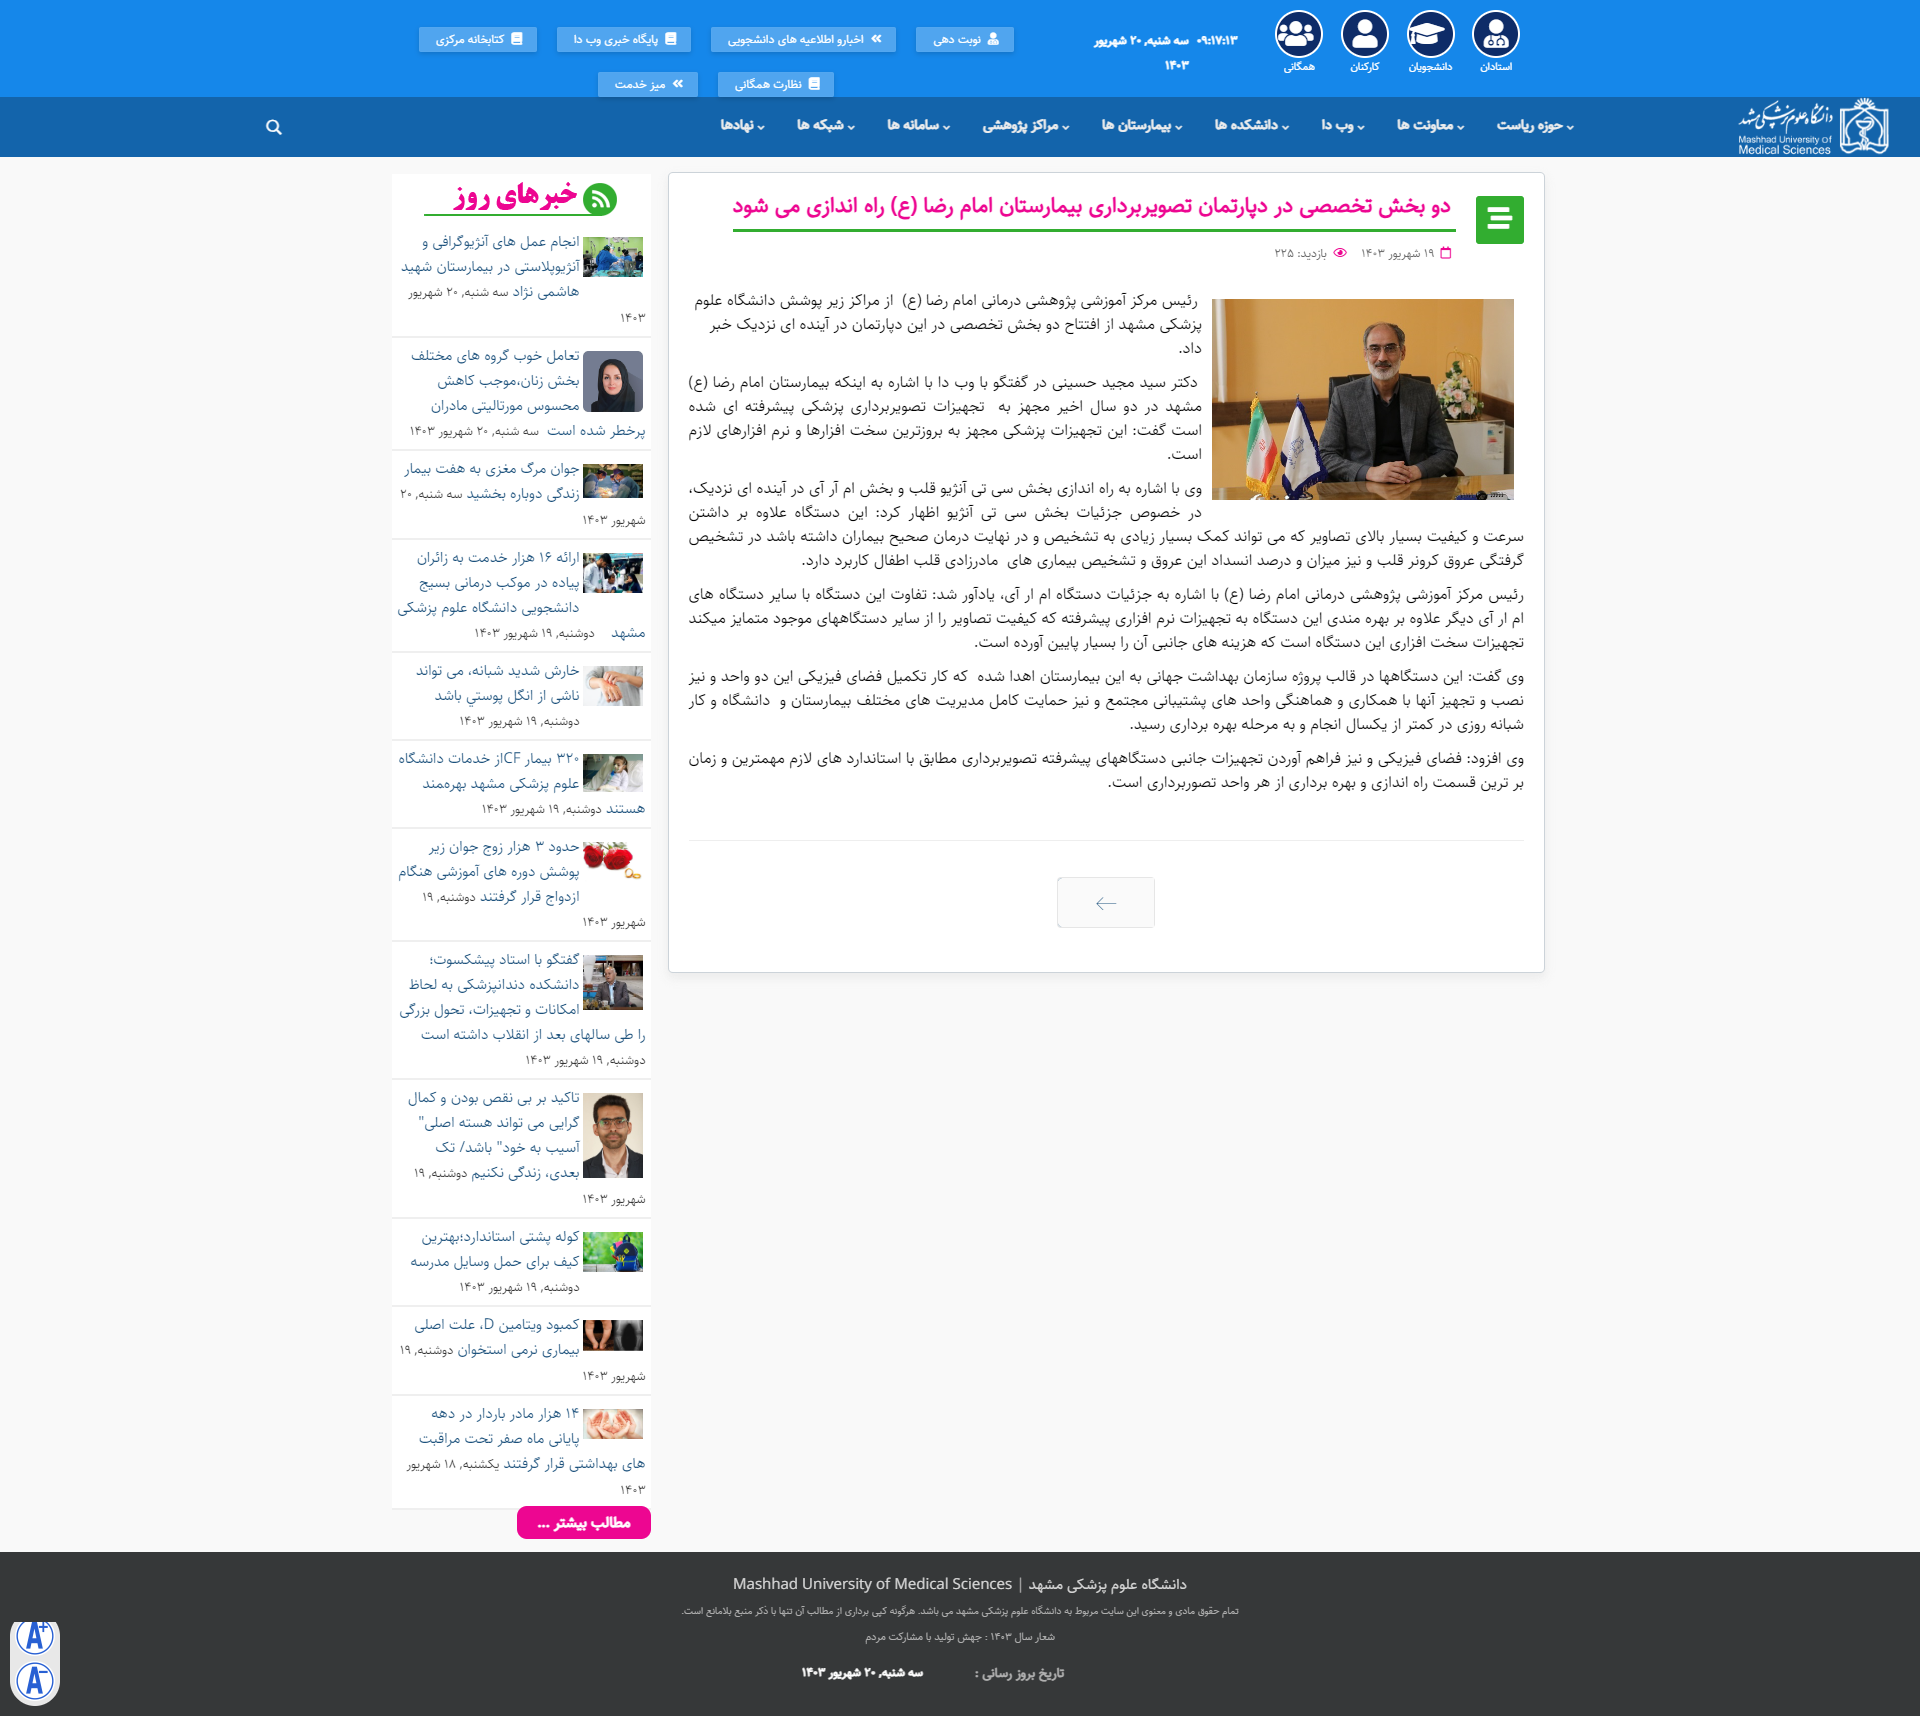Open the school backpack news thumbnail
The image size is (1920, 1718).
(613, 1251)
